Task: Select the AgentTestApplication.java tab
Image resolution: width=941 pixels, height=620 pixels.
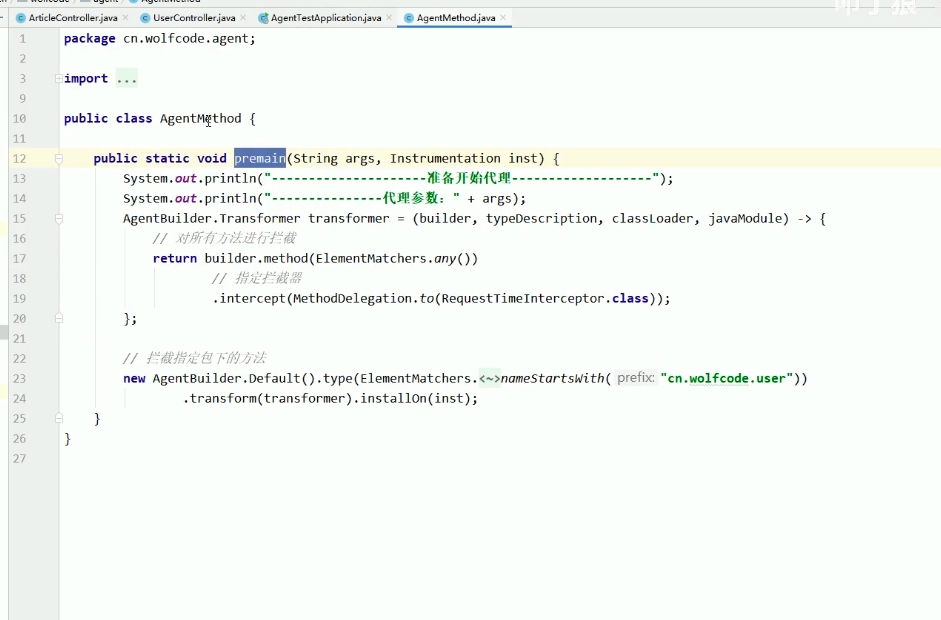Action: coord(325,18)
